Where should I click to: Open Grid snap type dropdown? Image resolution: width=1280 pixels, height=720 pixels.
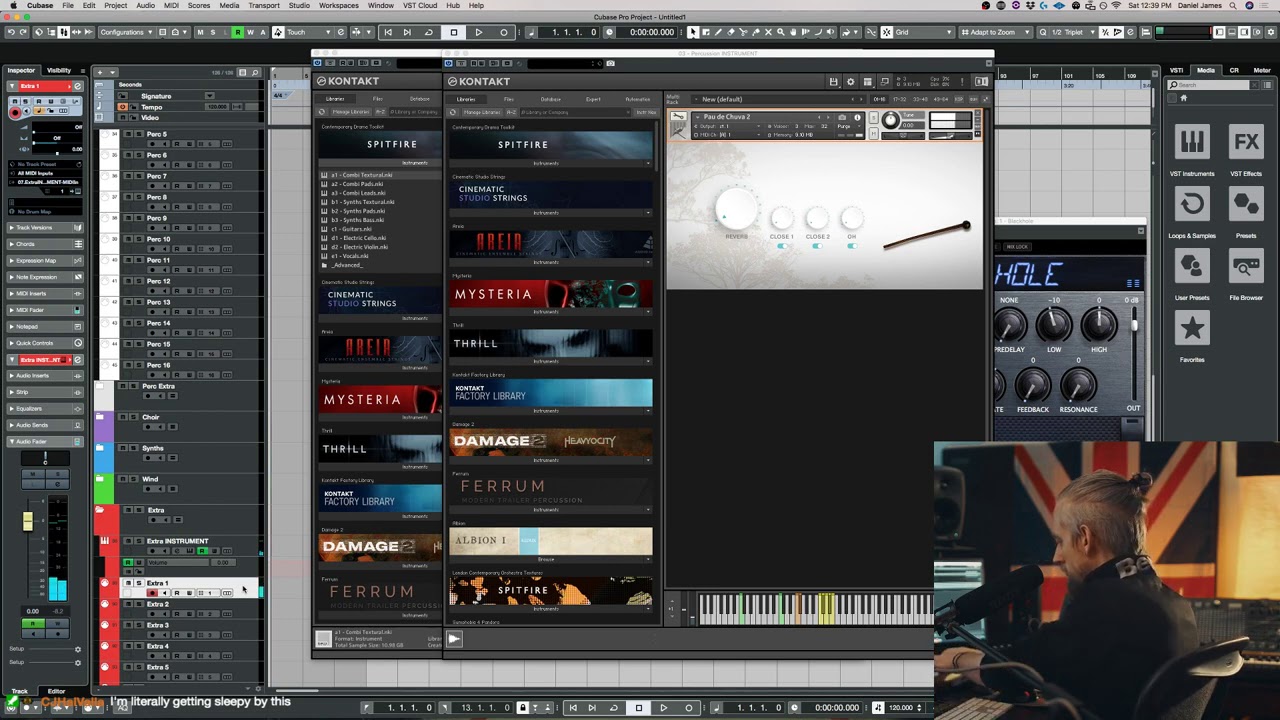click(923, 32)
